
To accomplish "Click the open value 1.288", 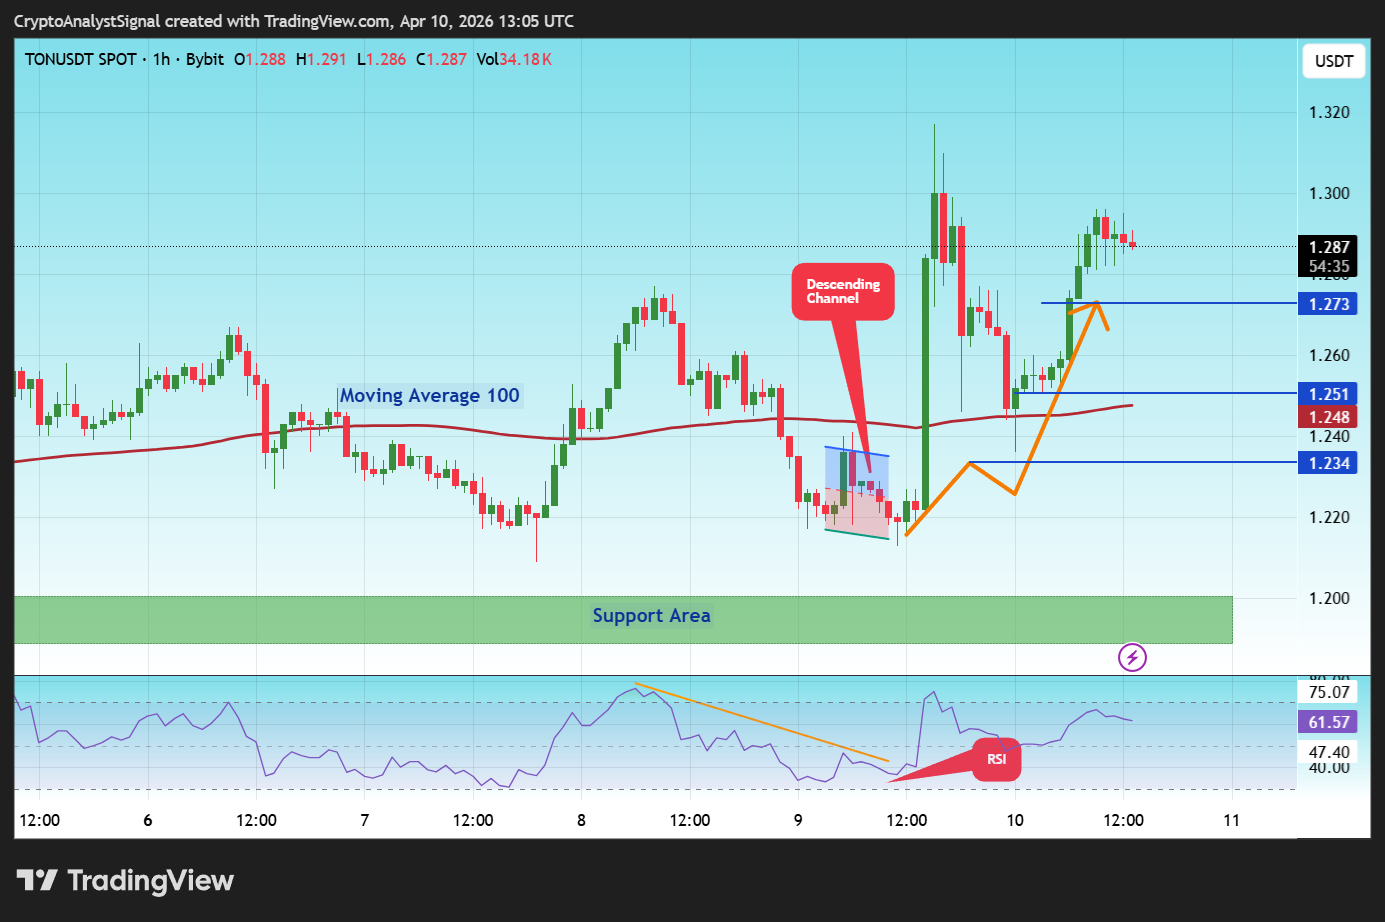I will (x=266, y=59).
